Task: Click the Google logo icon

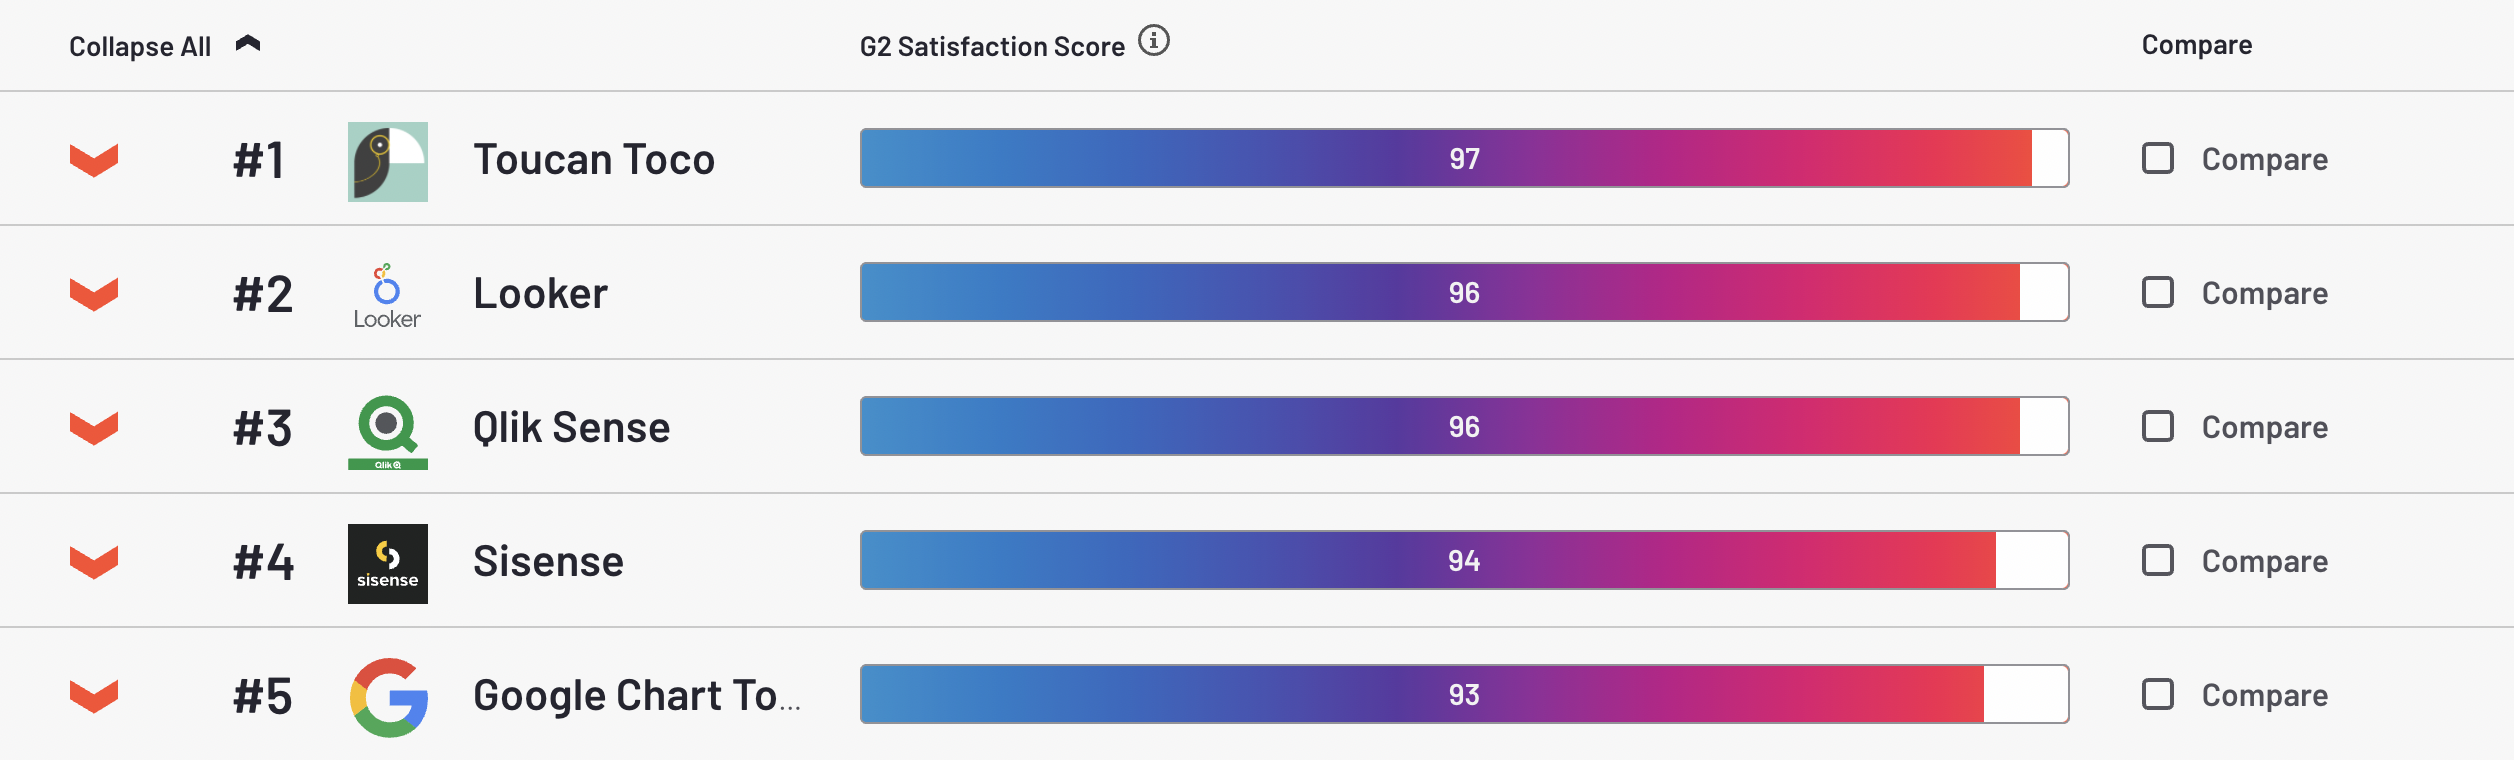Action: point(389,697)
